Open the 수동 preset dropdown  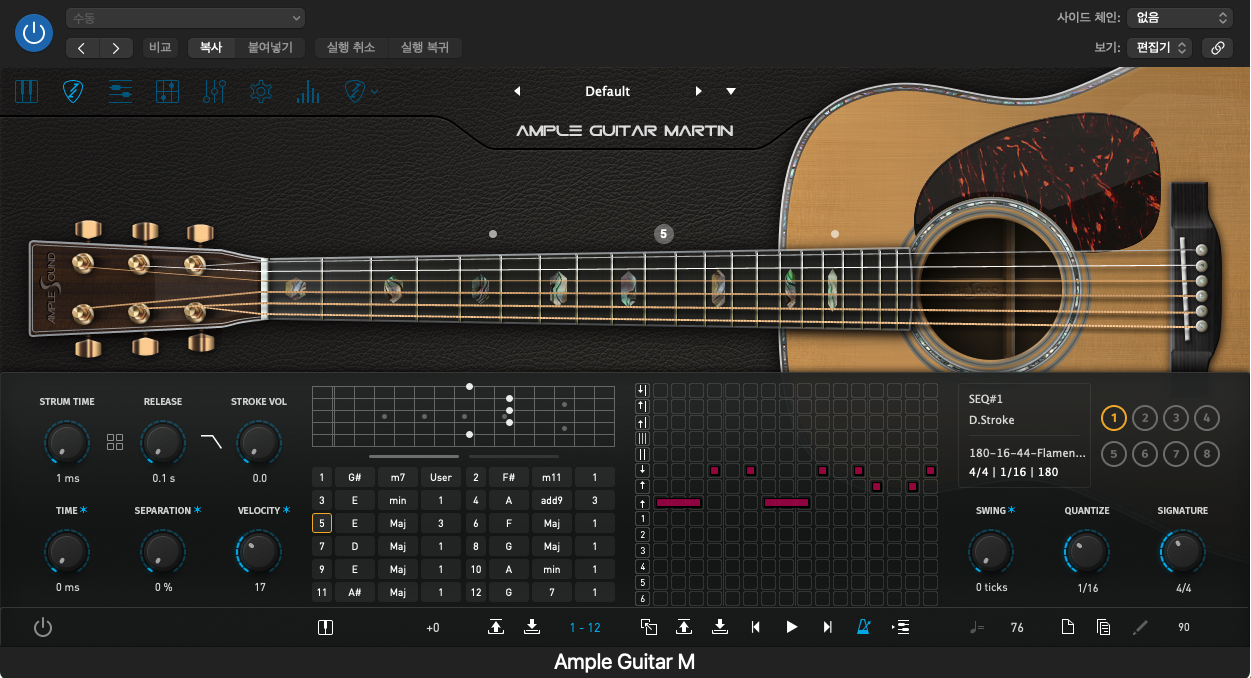(x=185, y=18)
